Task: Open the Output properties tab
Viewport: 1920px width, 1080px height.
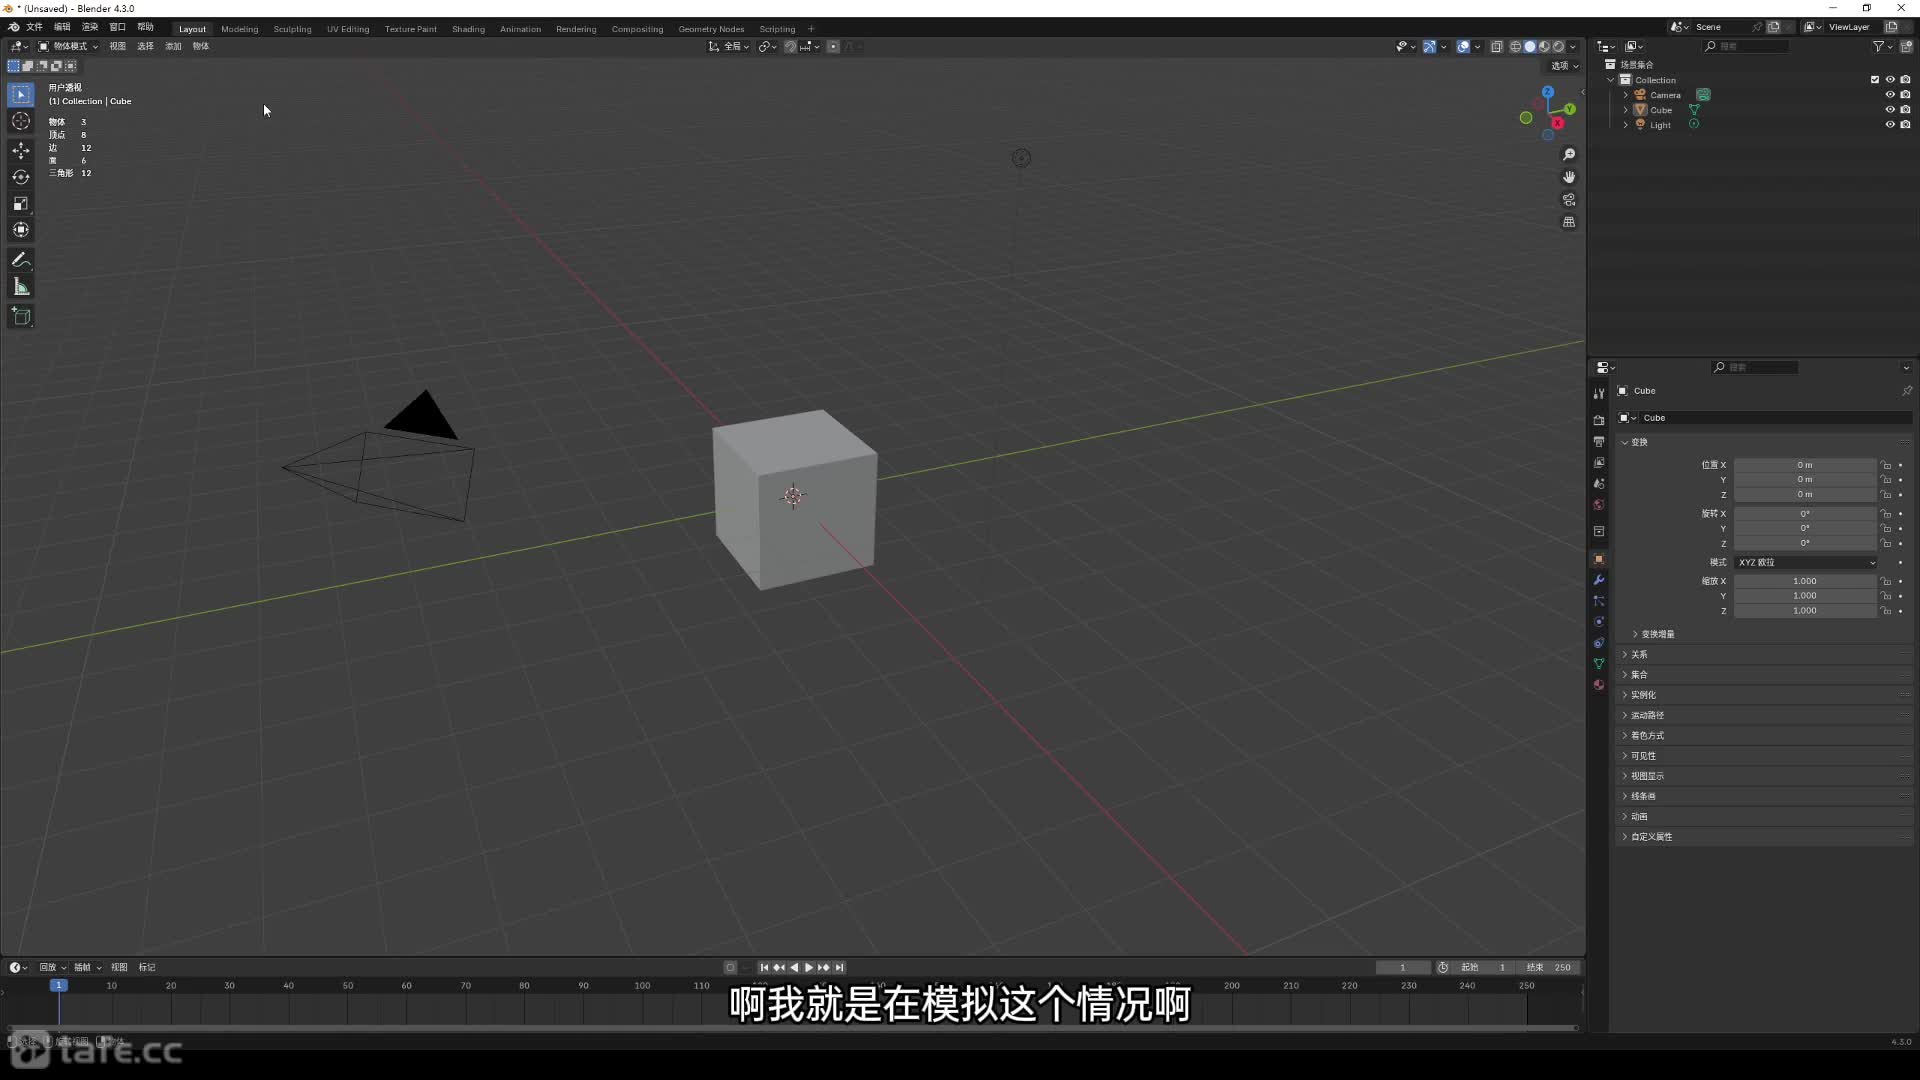Action: [1599, 441]
